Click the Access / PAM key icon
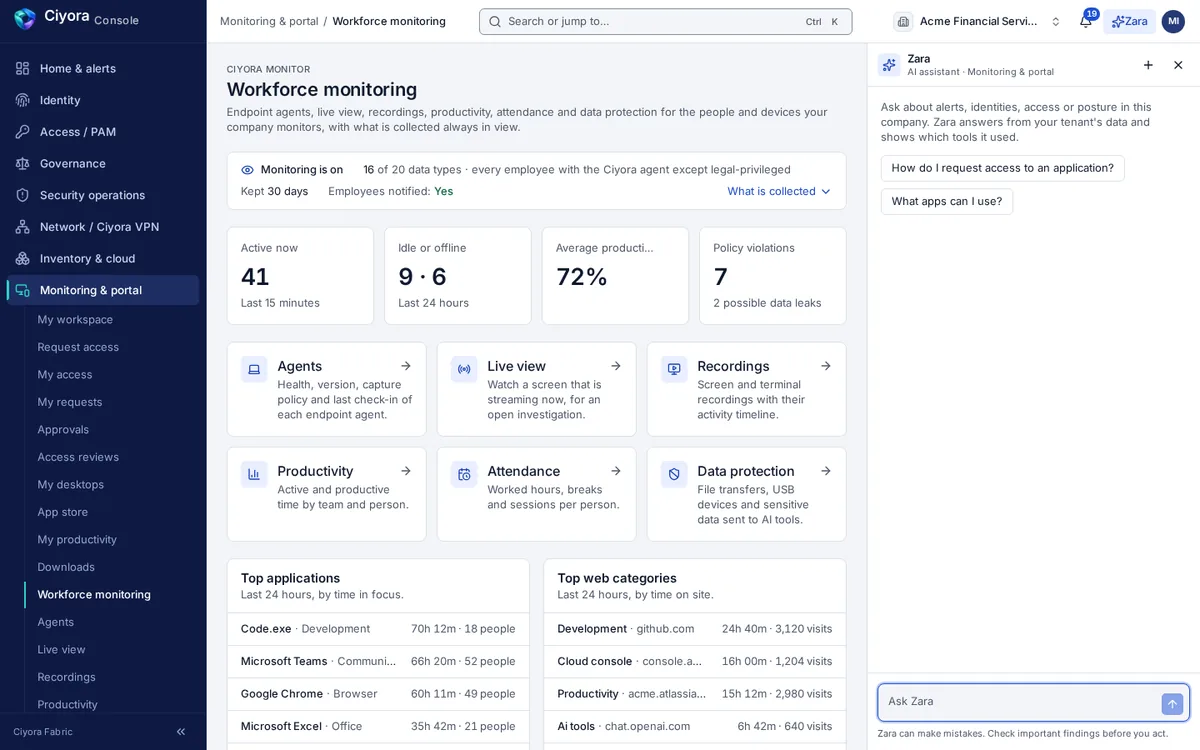1200x750 pixels. [22, 132]
